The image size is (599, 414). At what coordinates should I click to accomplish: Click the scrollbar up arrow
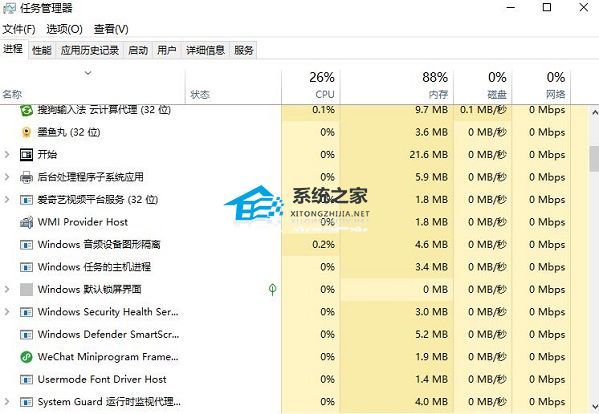pyautogui.click(x=594, y=113)
